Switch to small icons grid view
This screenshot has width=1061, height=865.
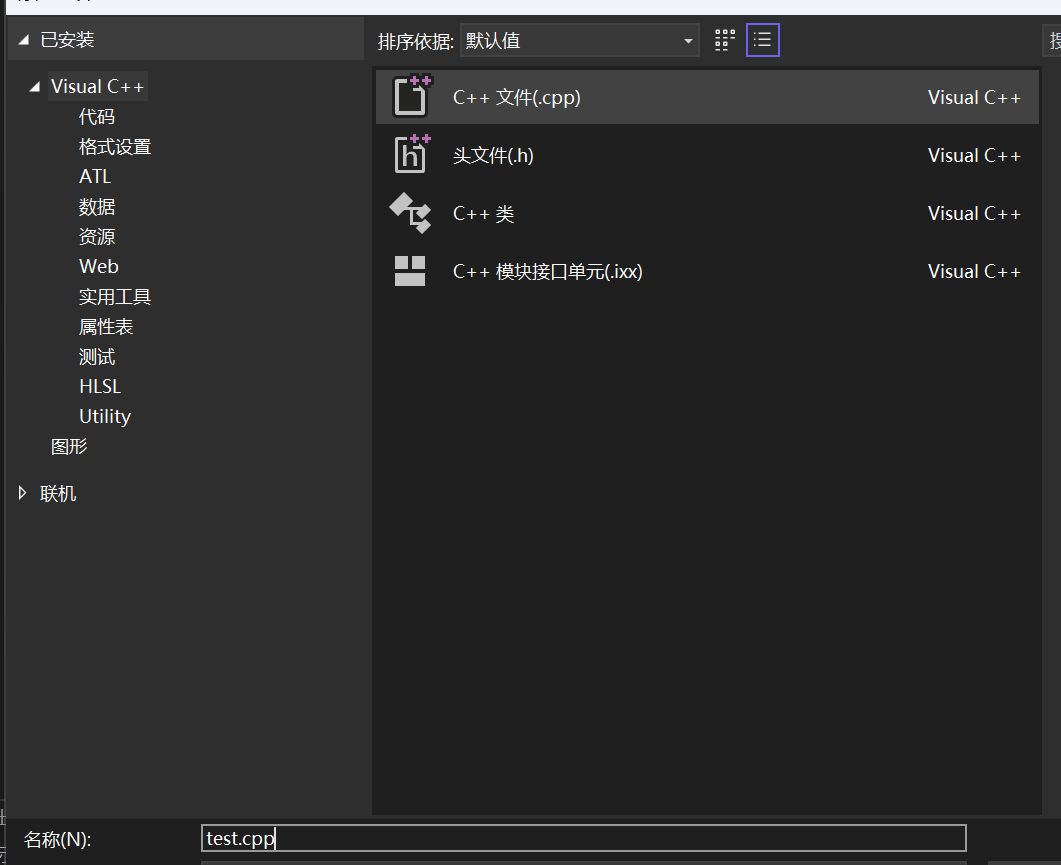tap(725, 40)
